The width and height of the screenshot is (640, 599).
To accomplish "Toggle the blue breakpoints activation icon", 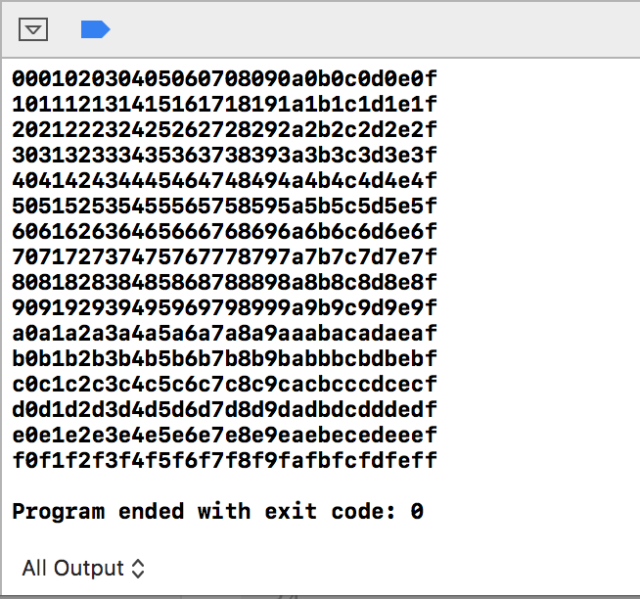I will click(96, 29).
